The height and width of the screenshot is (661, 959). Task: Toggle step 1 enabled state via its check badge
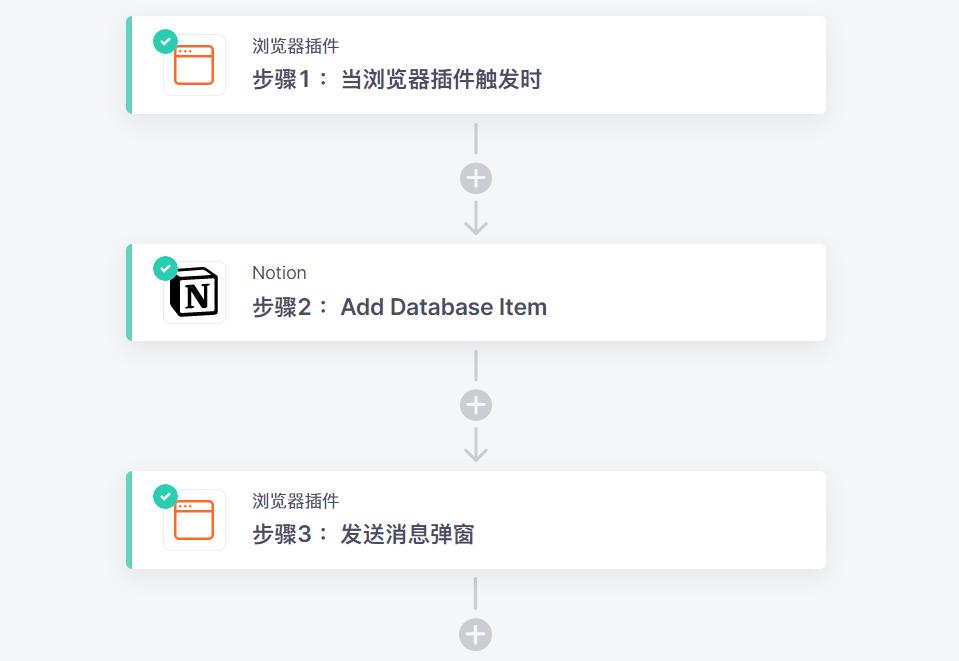[x=165, y=43]
